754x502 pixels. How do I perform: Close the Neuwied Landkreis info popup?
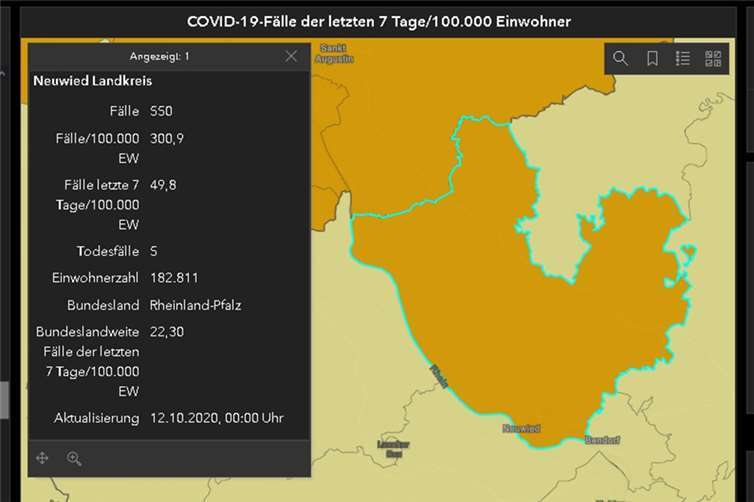click(x=291, y=56)
